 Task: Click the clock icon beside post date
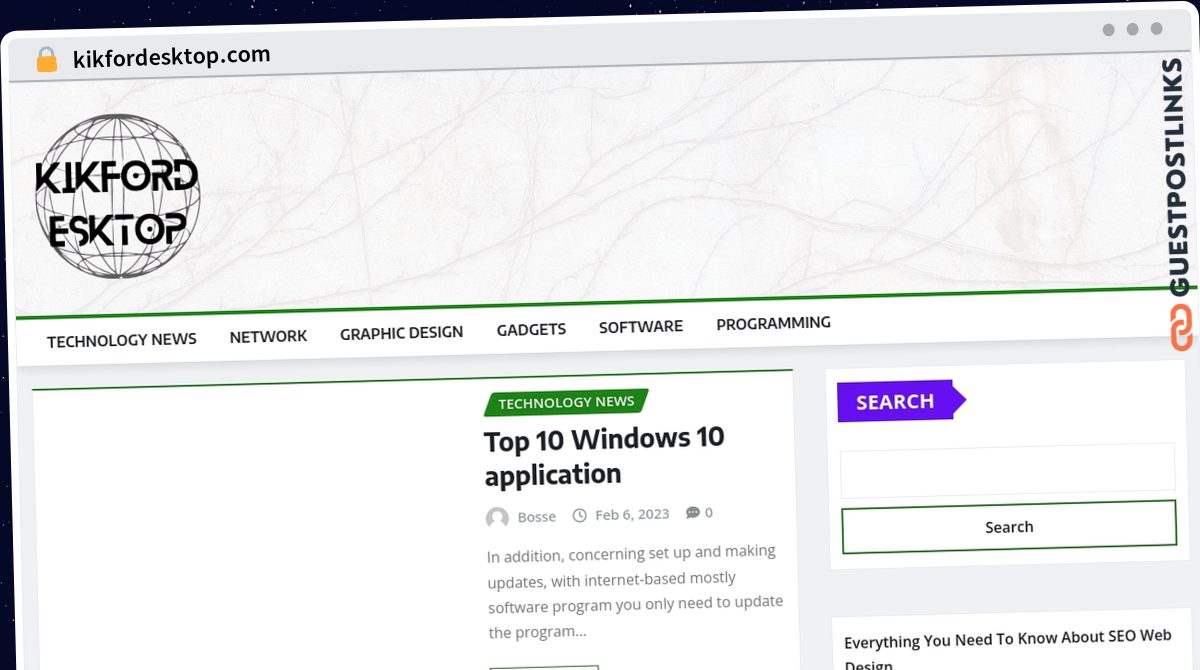[x=579, y=516]
